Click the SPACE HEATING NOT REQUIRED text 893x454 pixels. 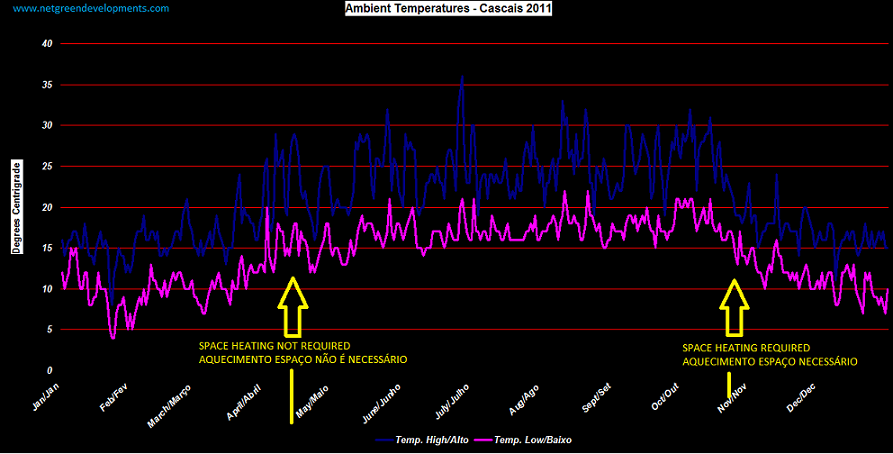(274, 346)
